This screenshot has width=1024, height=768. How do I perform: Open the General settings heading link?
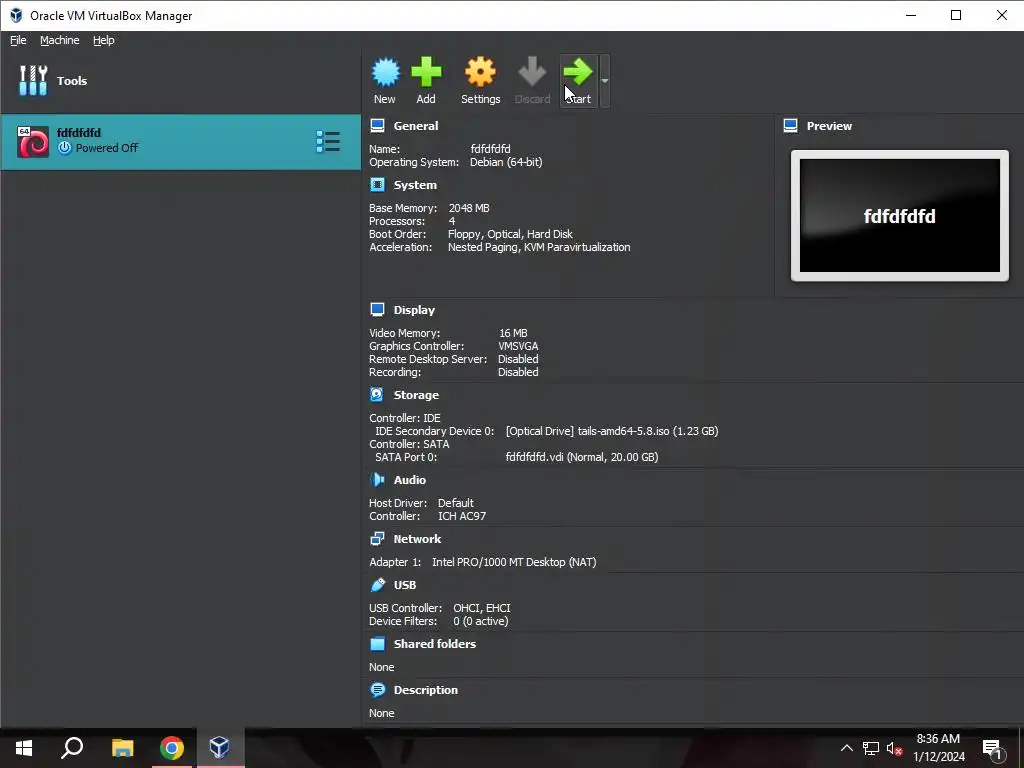coord(416,126)
